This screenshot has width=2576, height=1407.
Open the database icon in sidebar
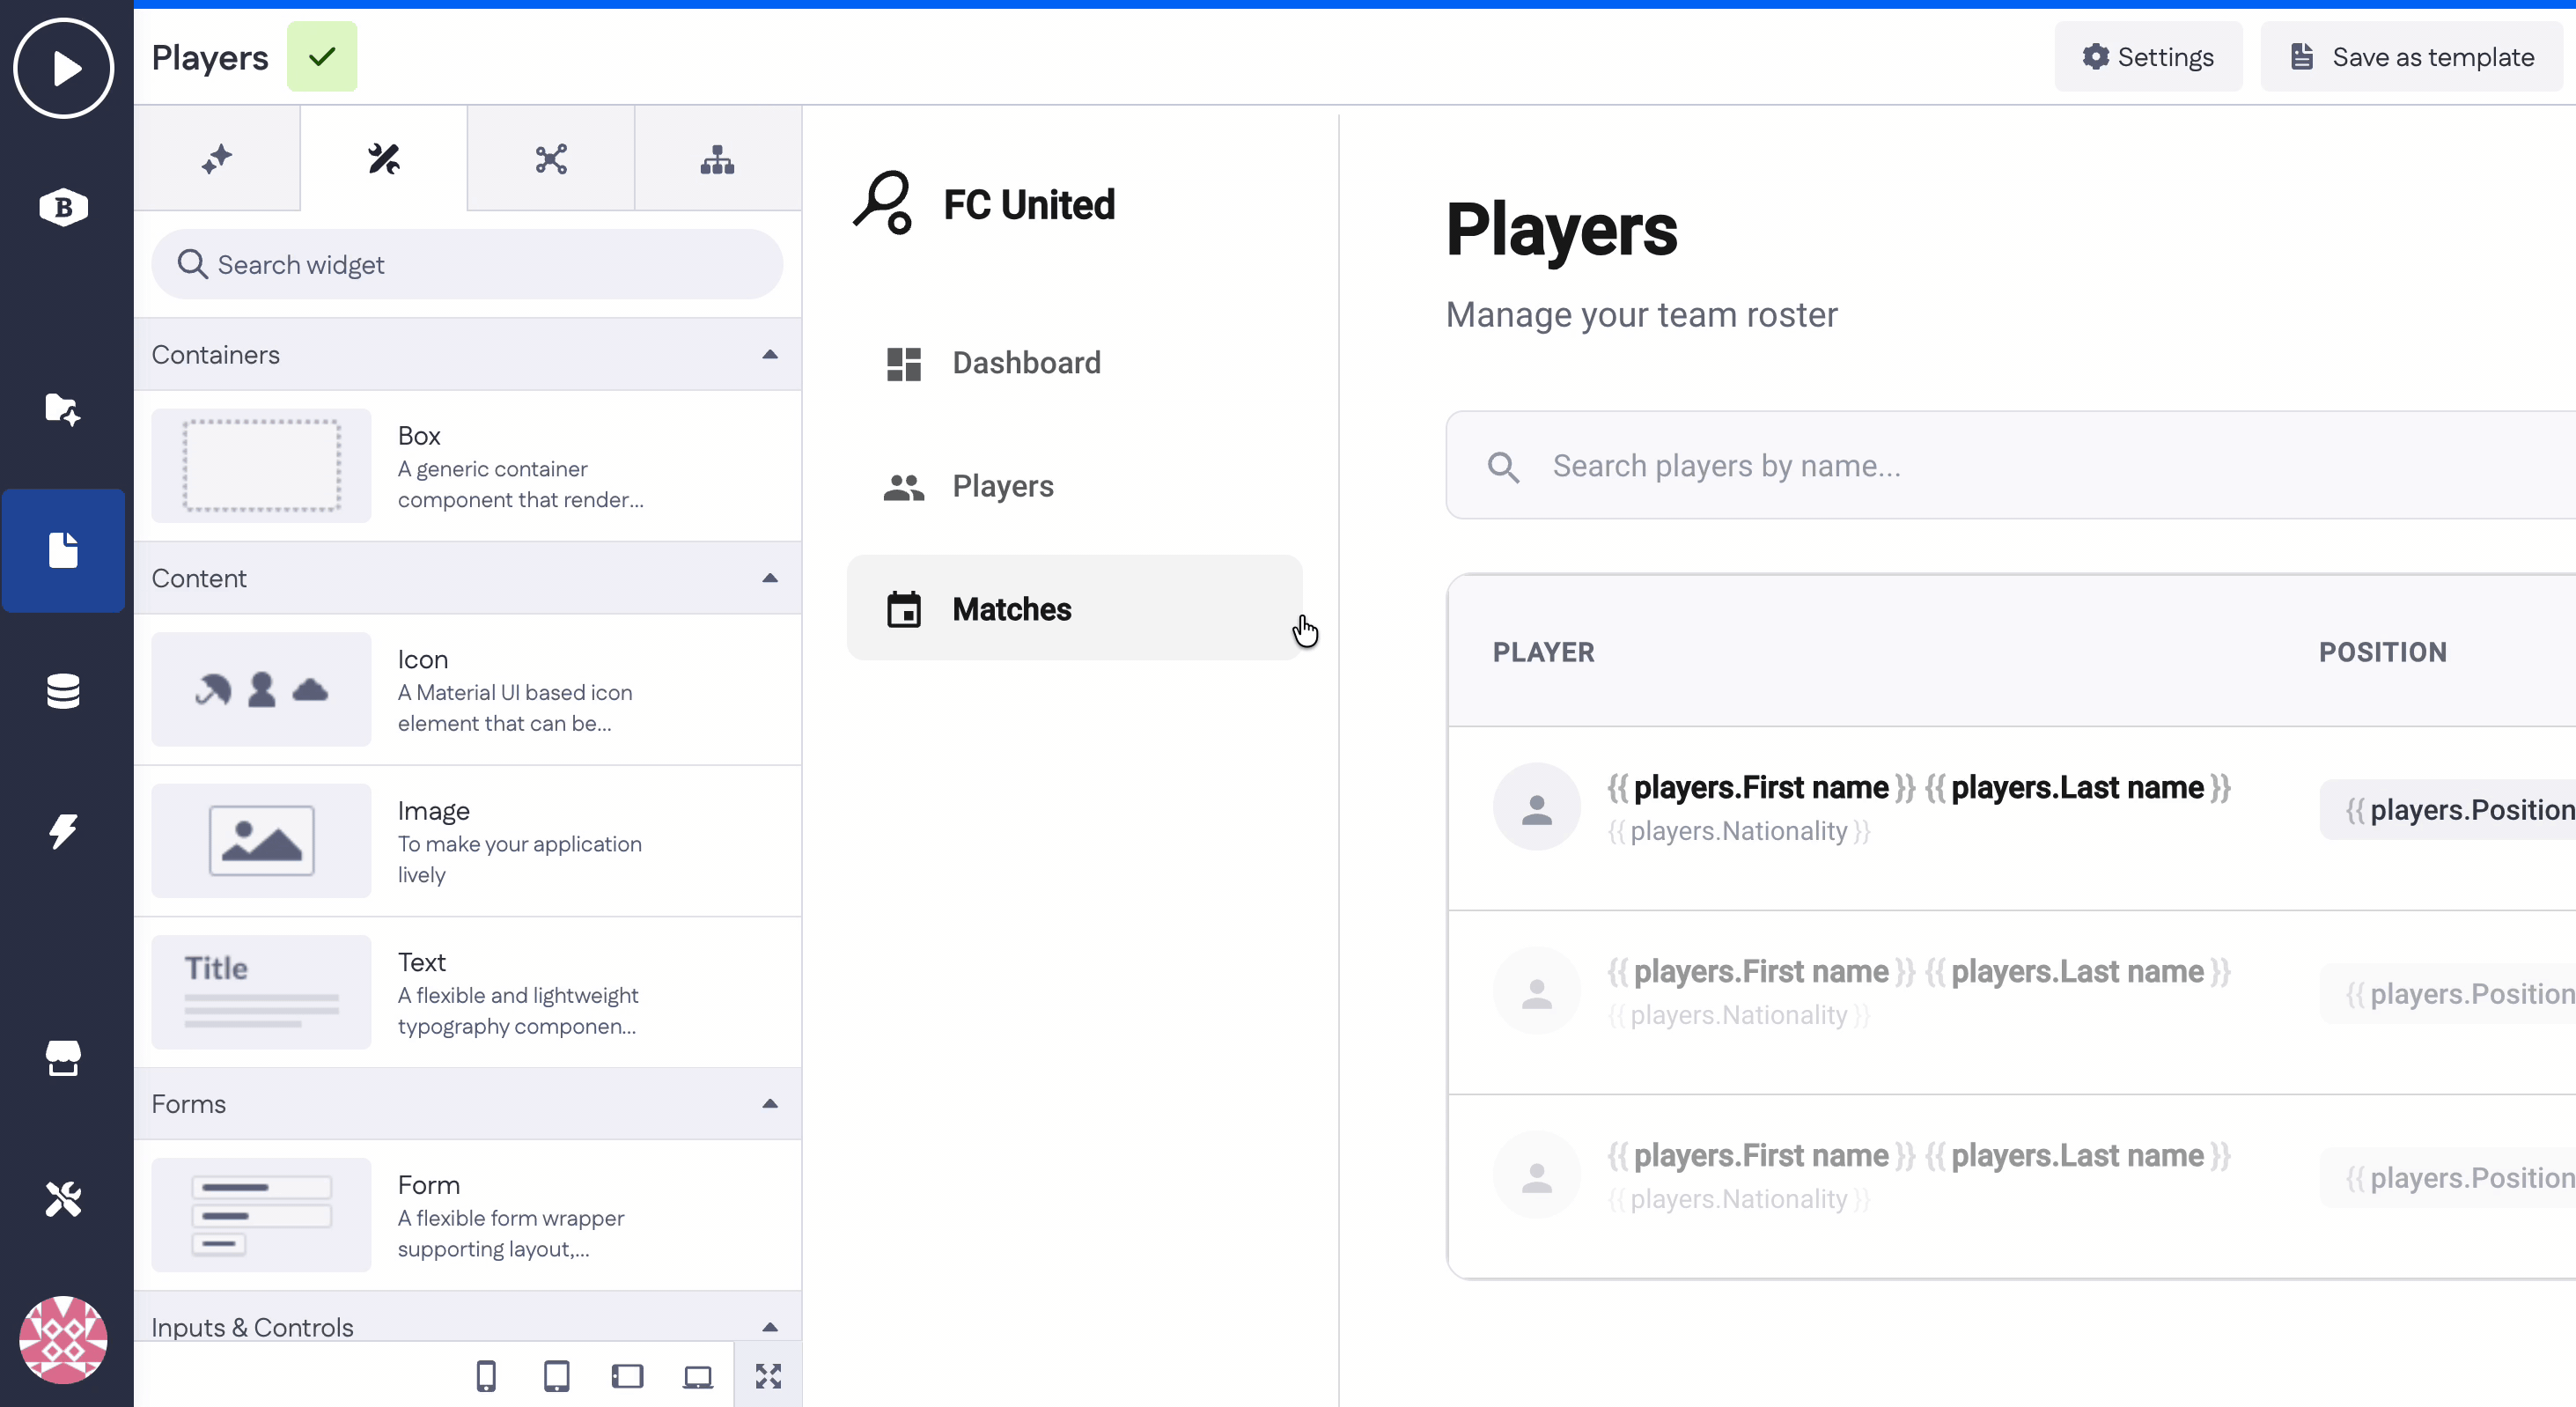(63, 691)
